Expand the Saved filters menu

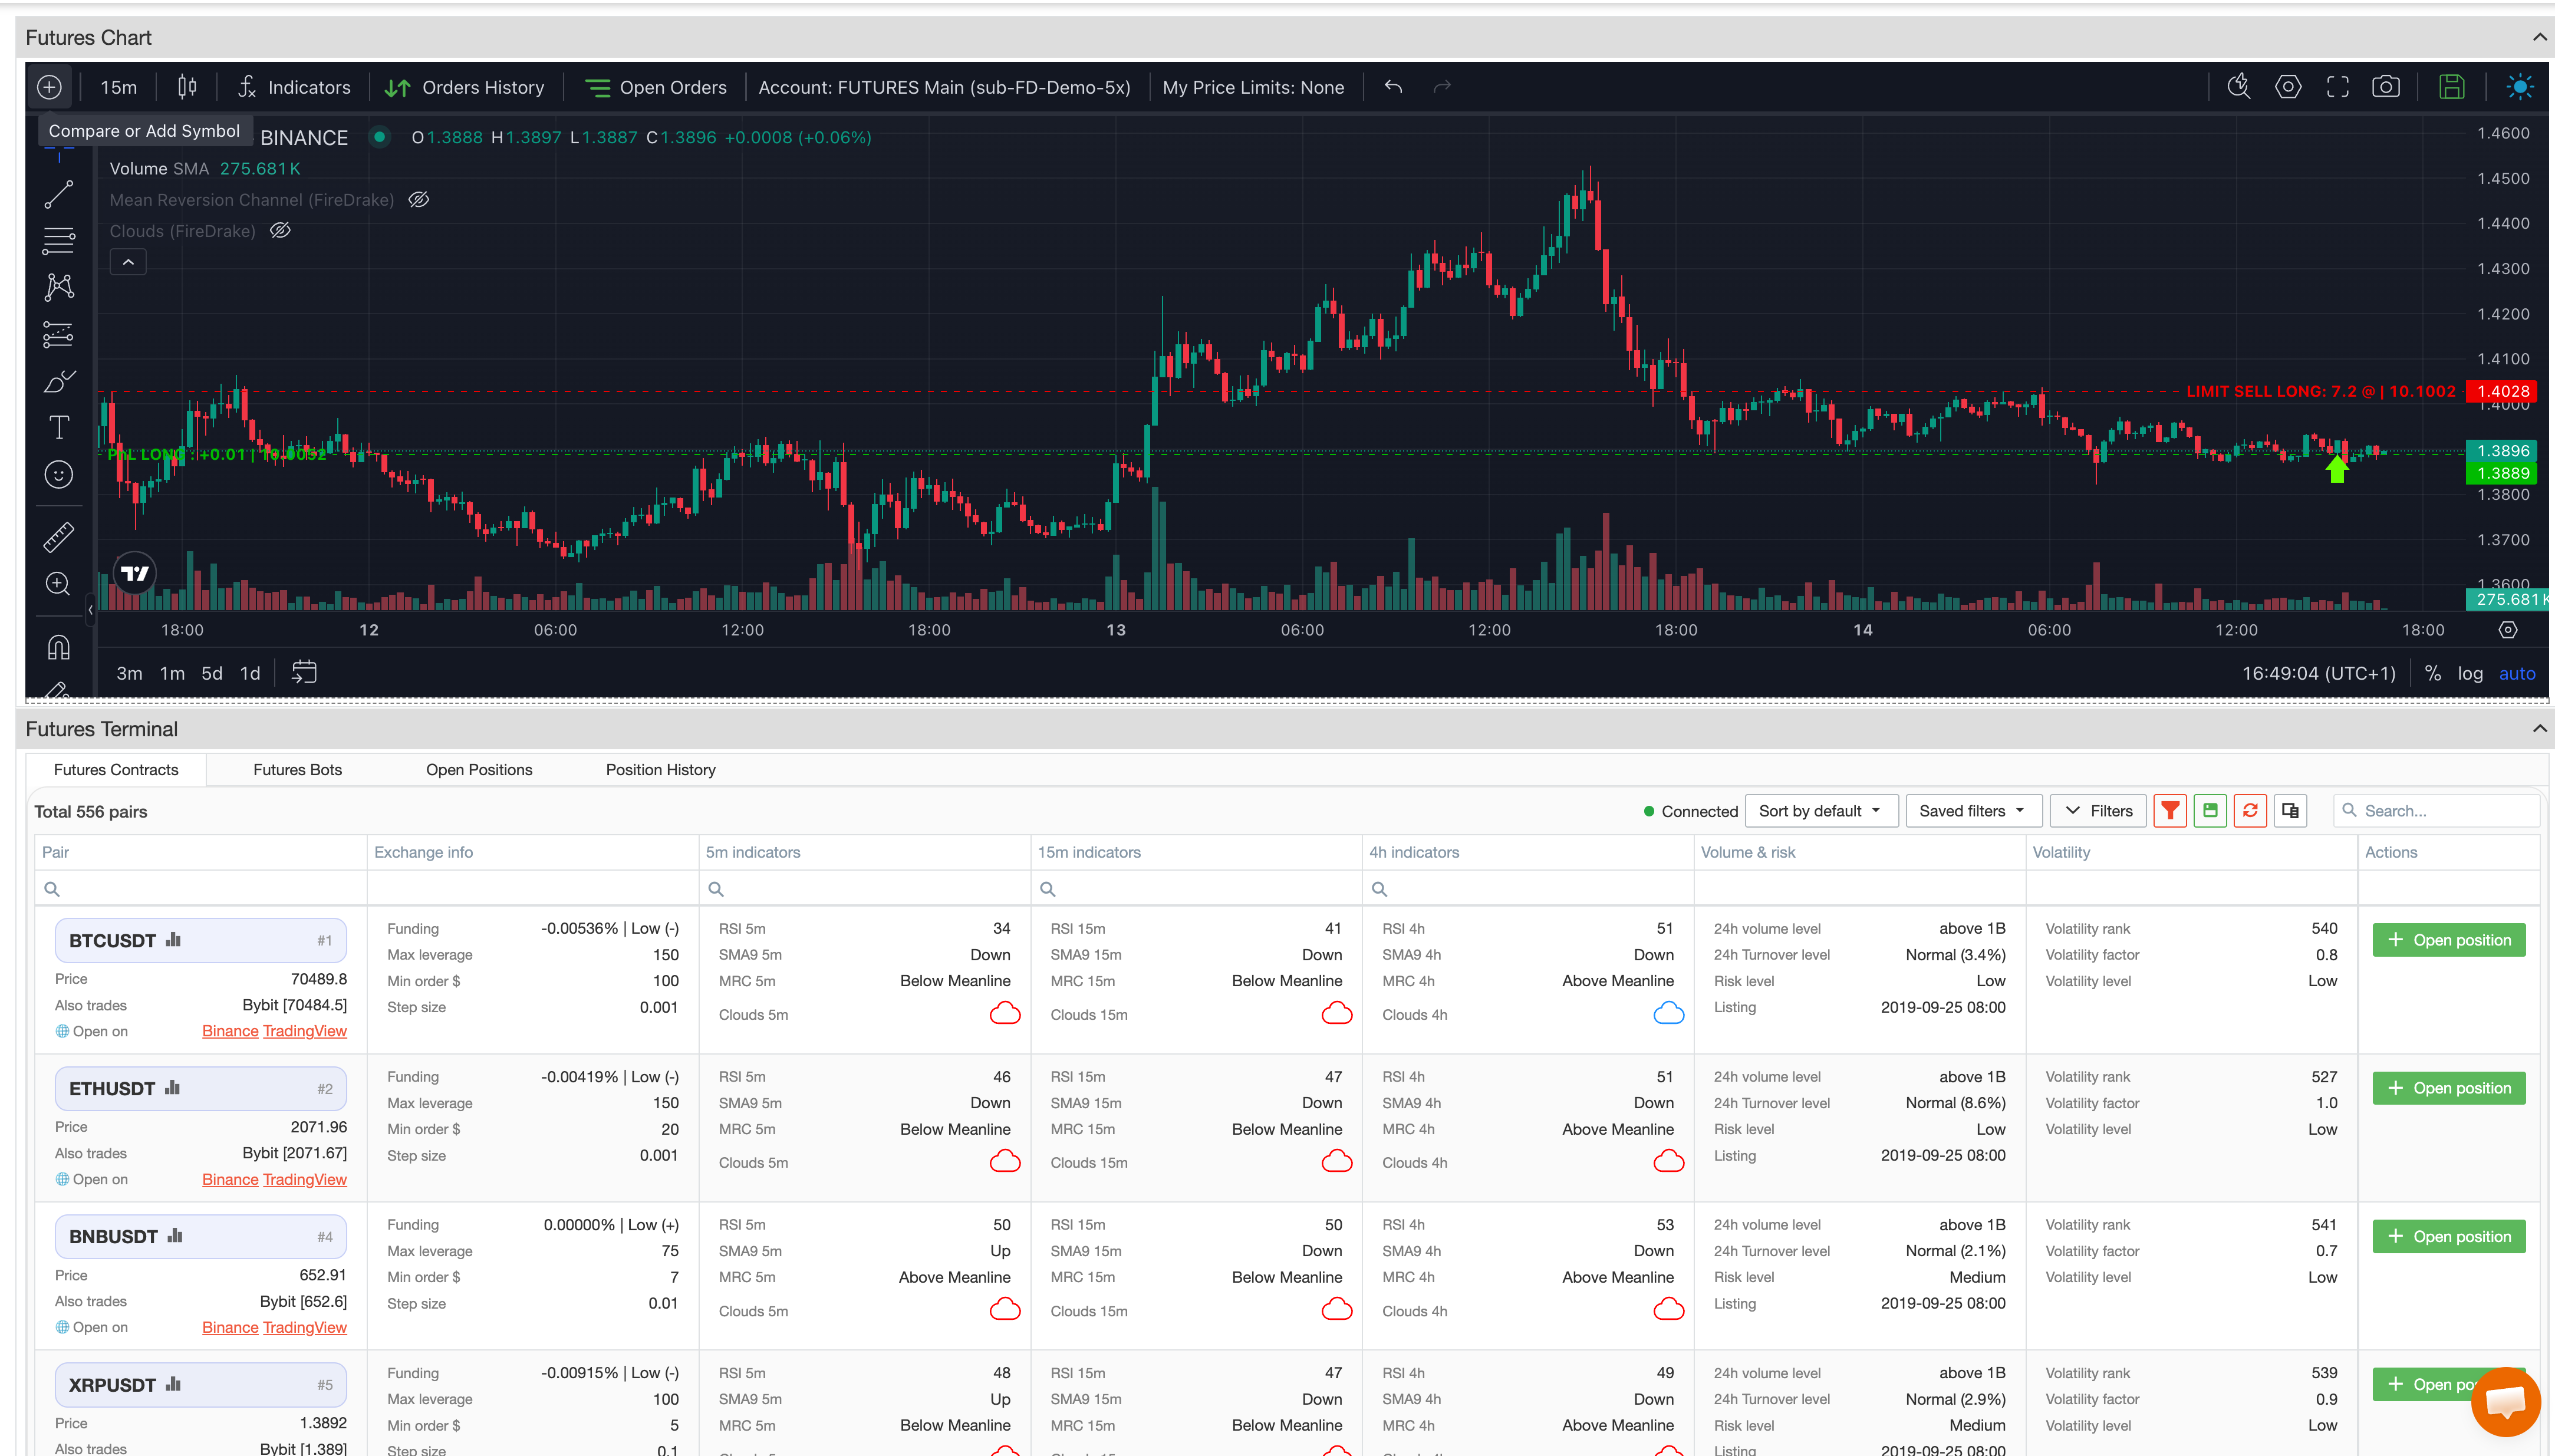click(1972, 810)
